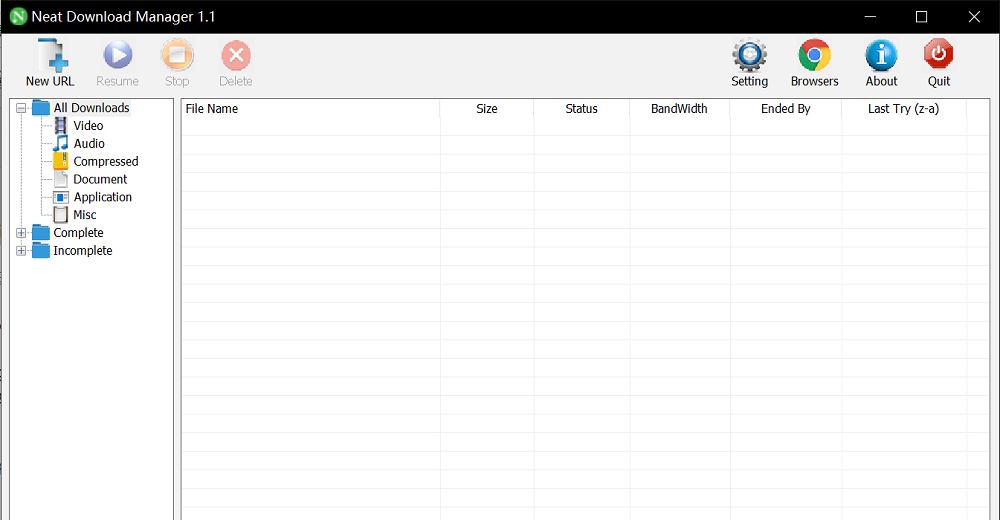This screenshot has width=1000, height=520.
Task: Open the About info icon
Action: (881, 56)
